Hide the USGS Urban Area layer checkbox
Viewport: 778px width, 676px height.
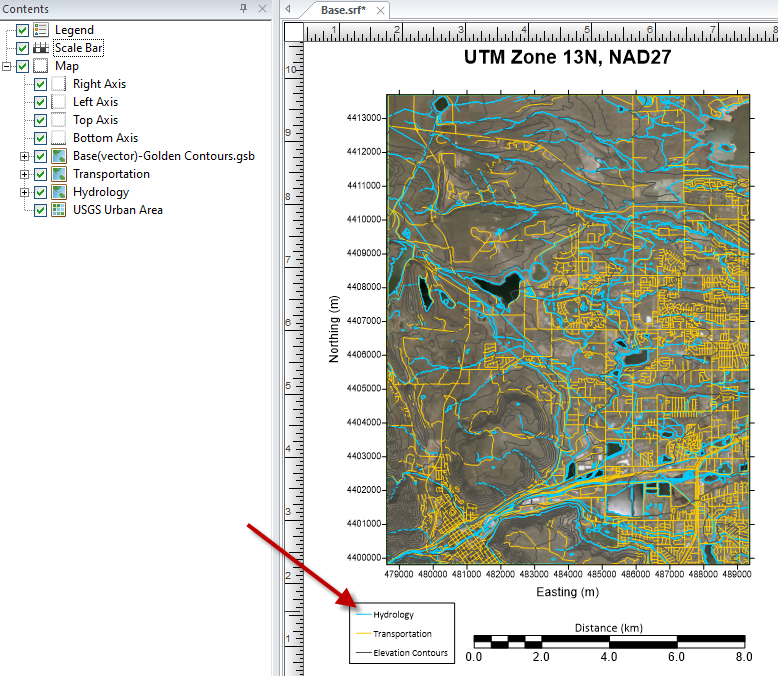tap(41, 210)
